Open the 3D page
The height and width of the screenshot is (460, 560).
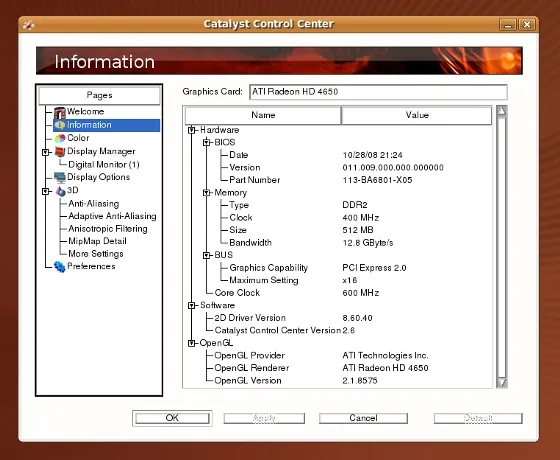click(x=73, y=190)
